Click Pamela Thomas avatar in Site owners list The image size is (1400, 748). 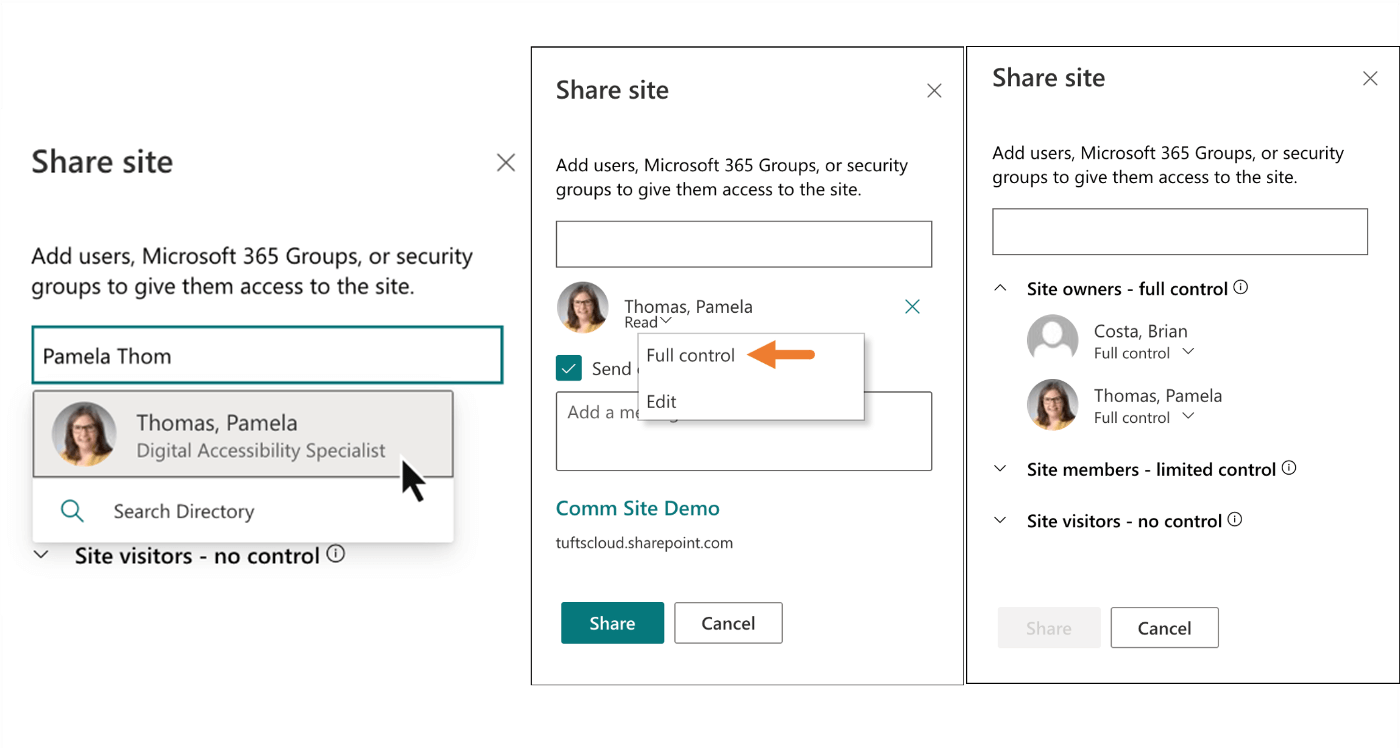click(1052, 405)
